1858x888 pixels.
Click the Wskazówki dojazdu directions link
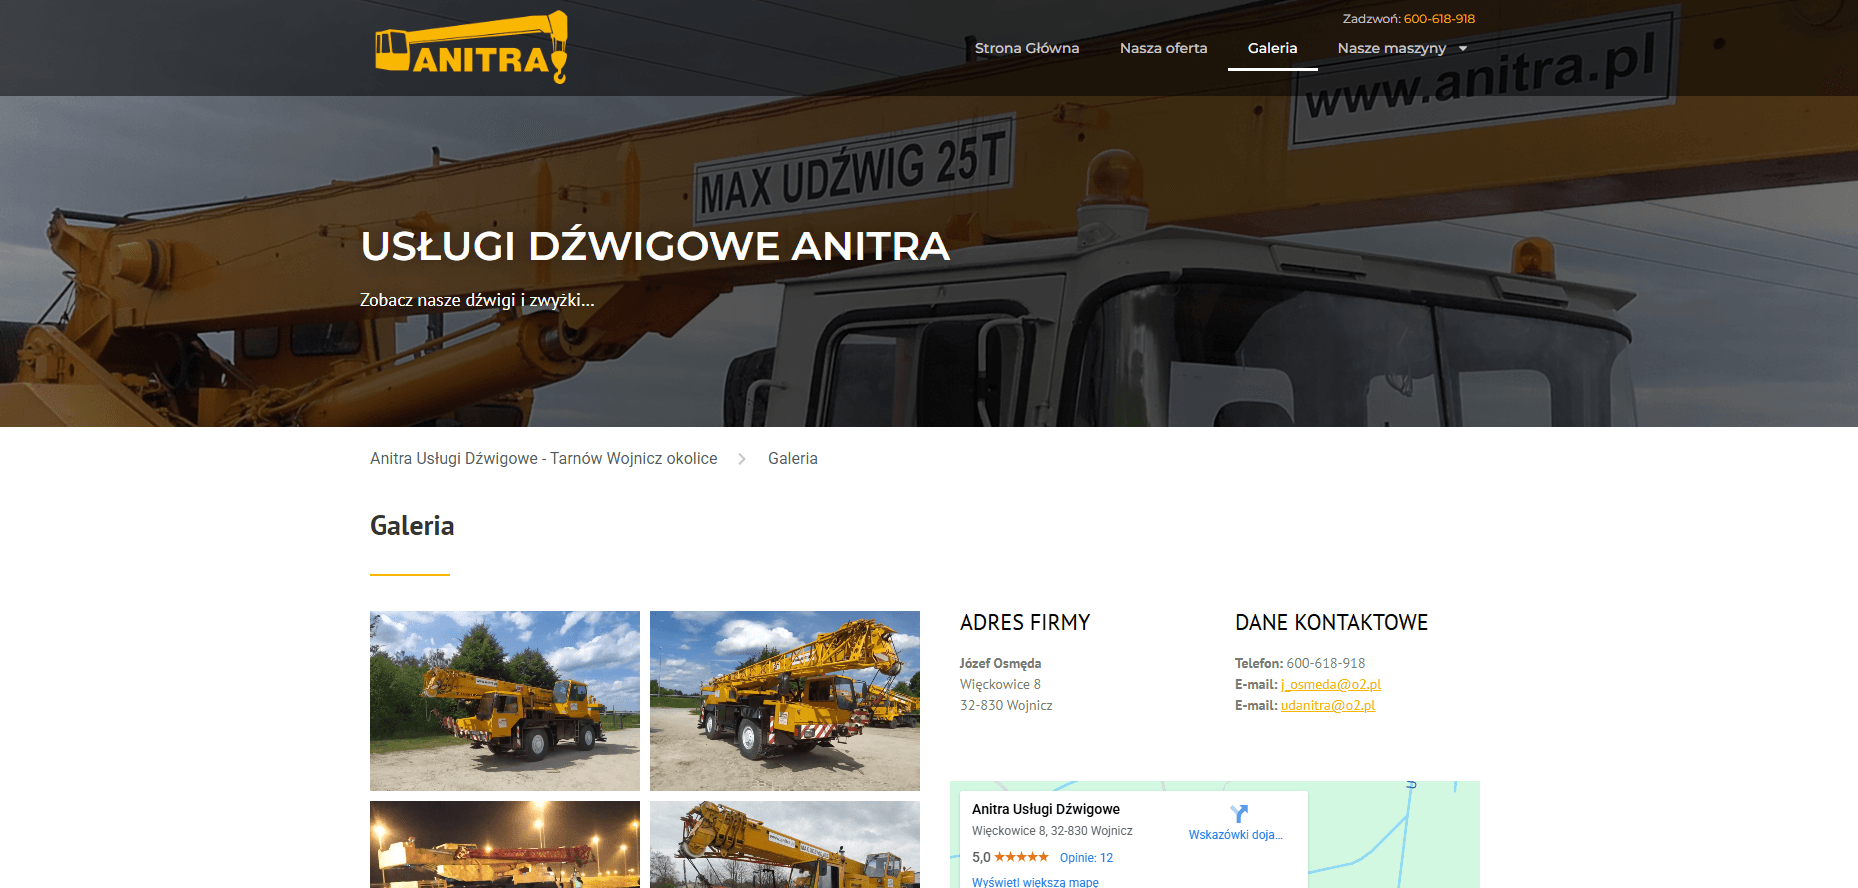coord(1235,835)
